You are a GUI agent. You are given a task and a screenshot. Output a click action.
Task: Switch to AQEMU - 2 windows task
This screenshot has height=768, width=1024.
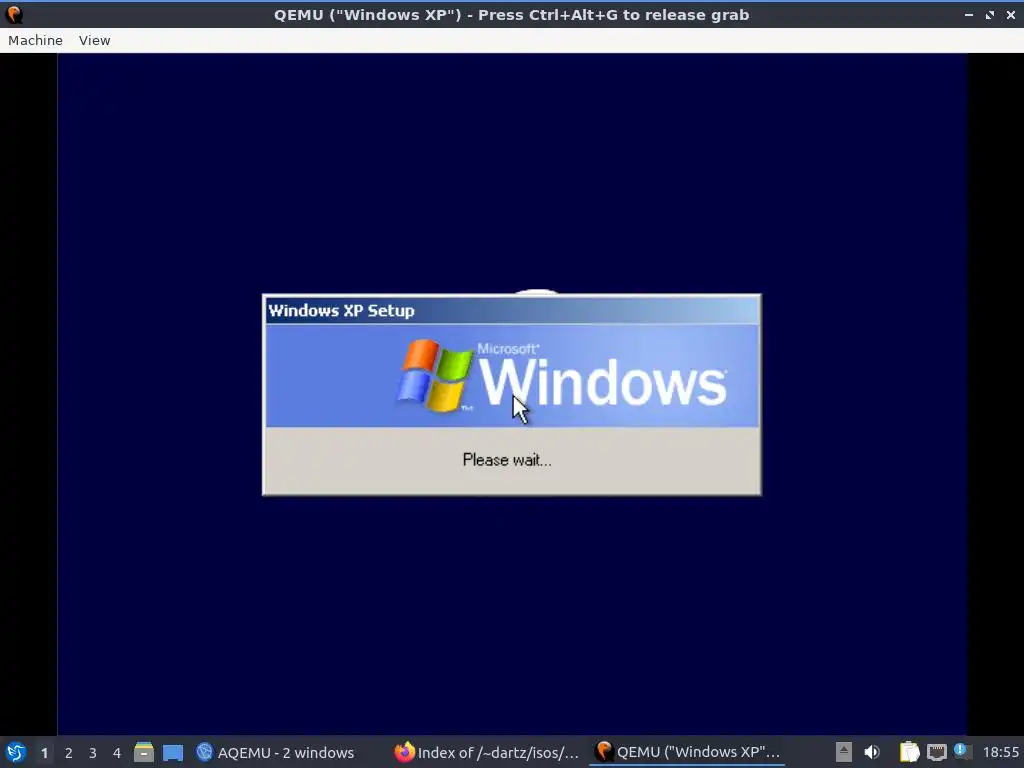tap(275, 752)
